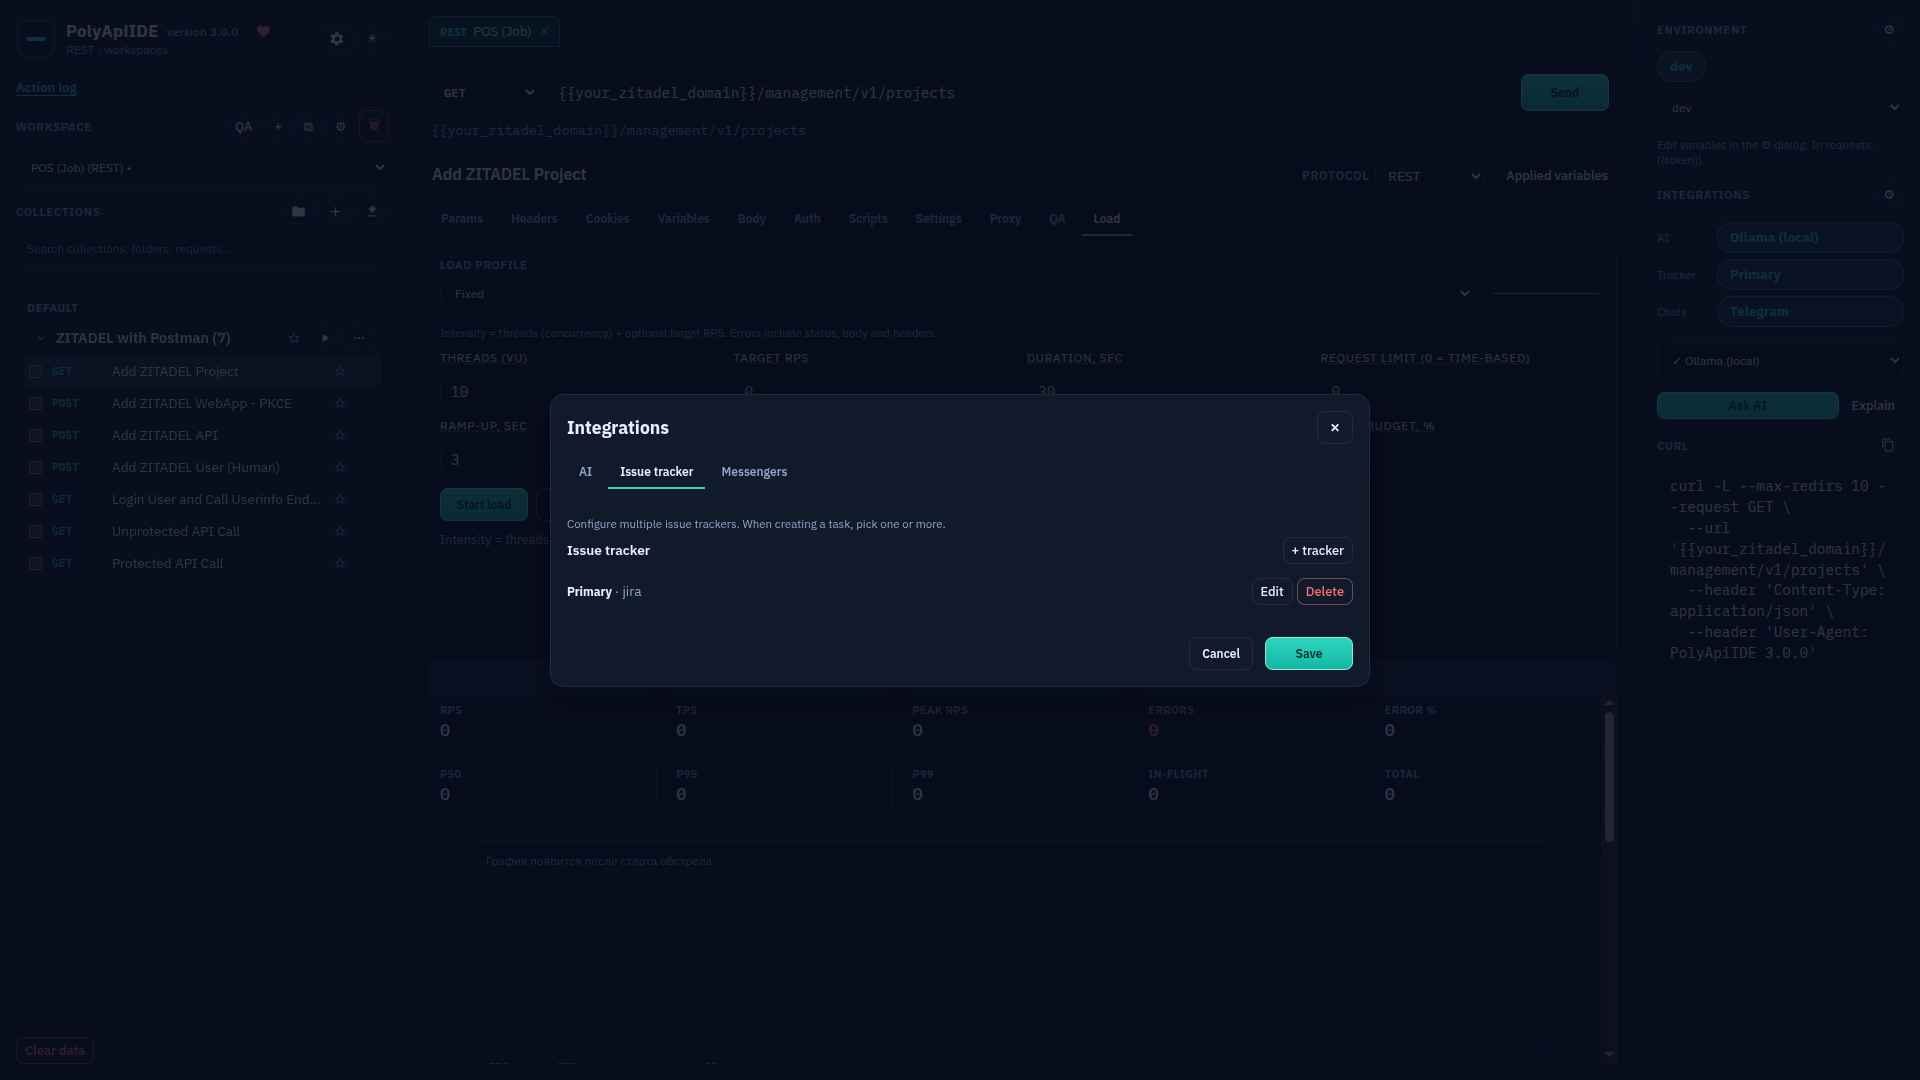Star the ZITADEL with Postman collection
This screenshot has height=1080, width=1920.
[294, 338]
